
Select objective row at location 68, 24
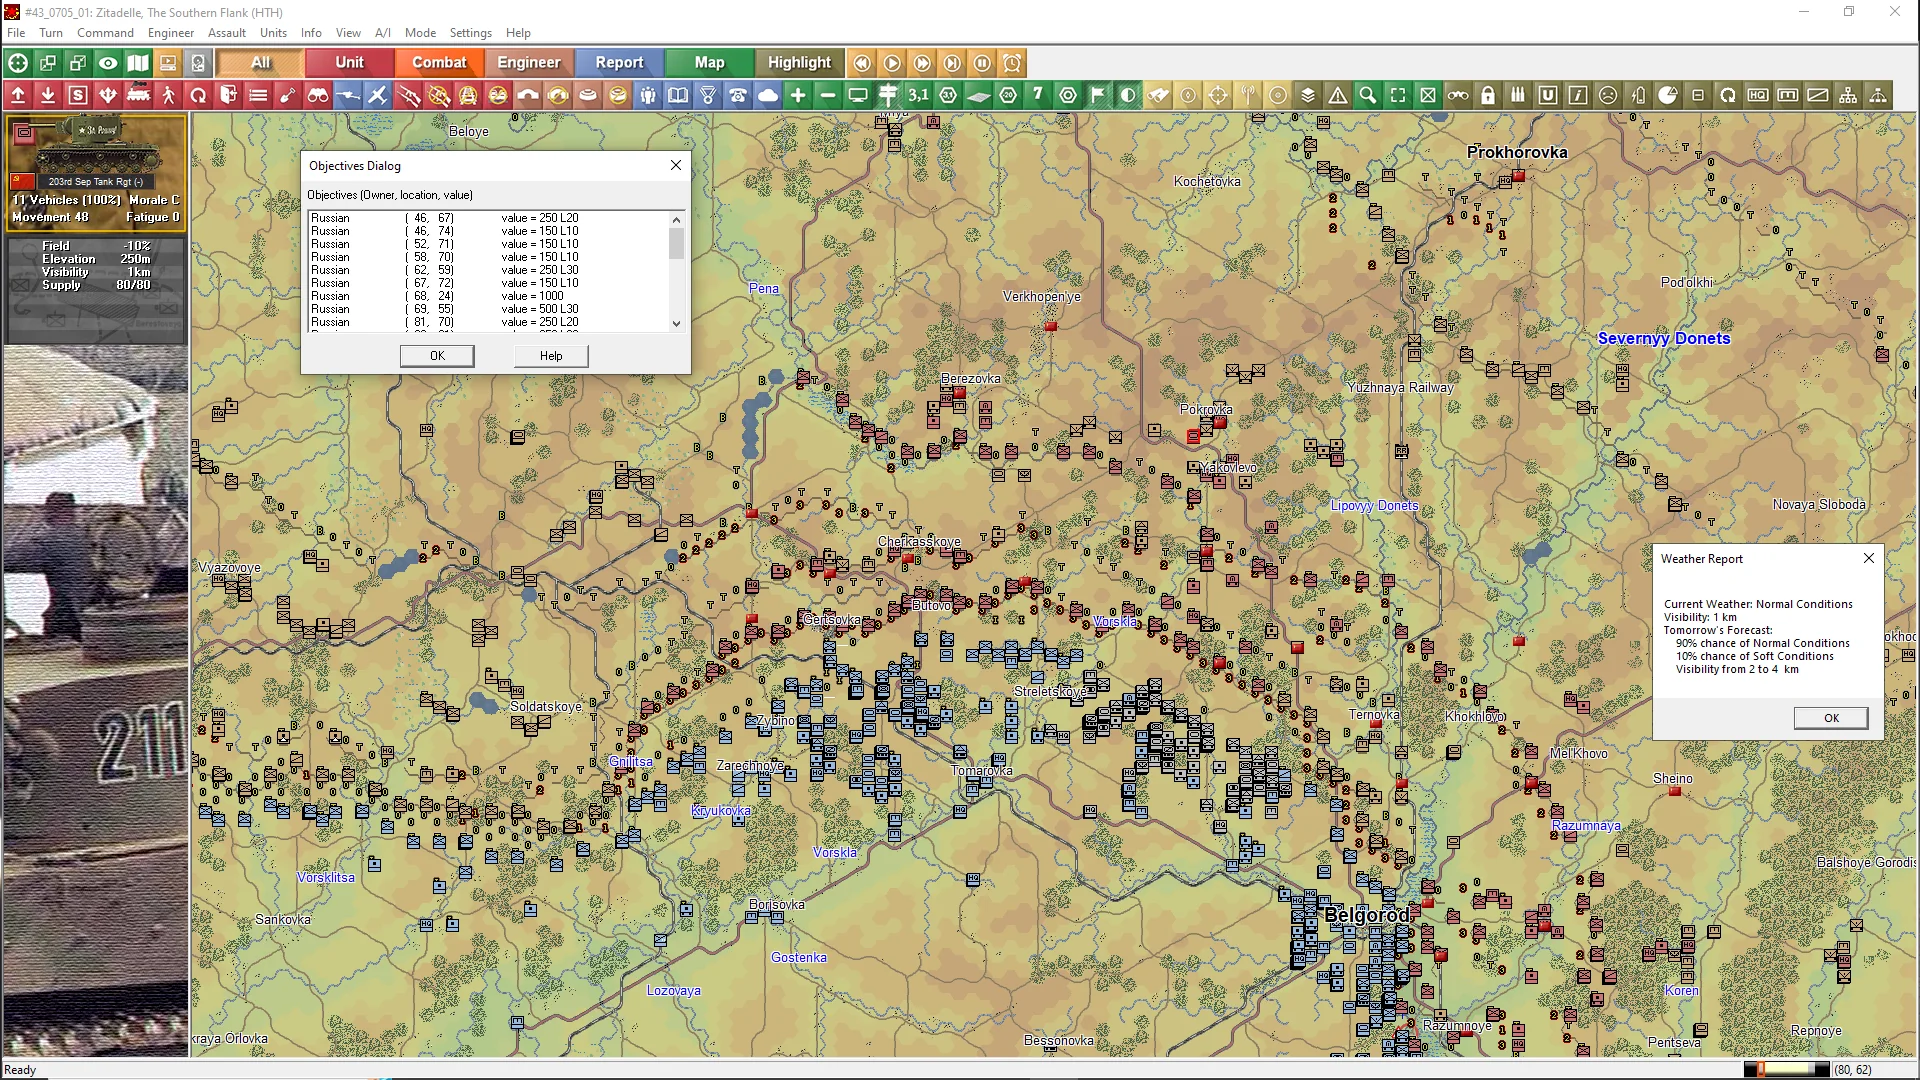(440, 296)
